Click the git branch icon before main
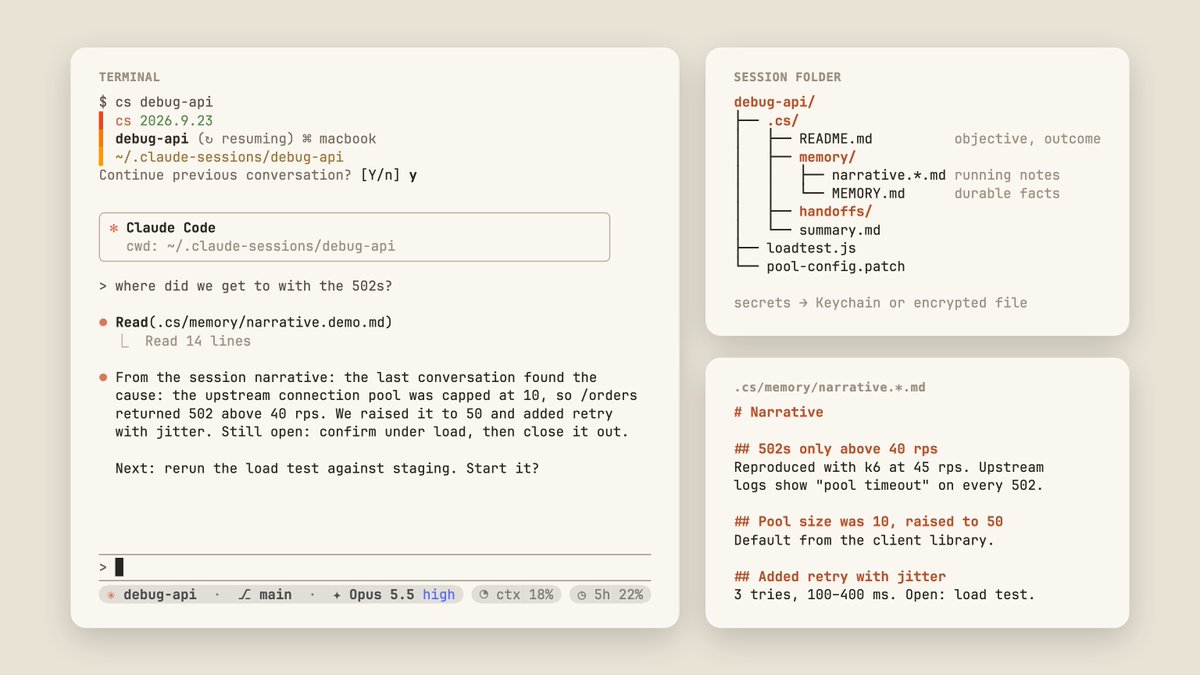 point(246,595)
